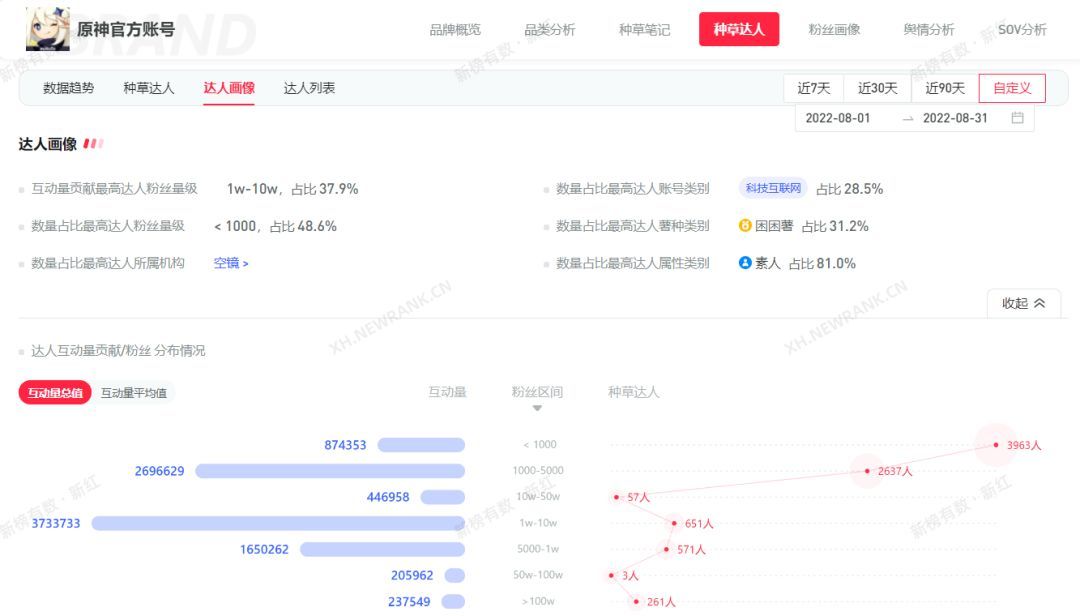Click the 2696629 interaction bar
Image resolution: width=1080 pixels, height=616 pixels.
tap(330, 471)
